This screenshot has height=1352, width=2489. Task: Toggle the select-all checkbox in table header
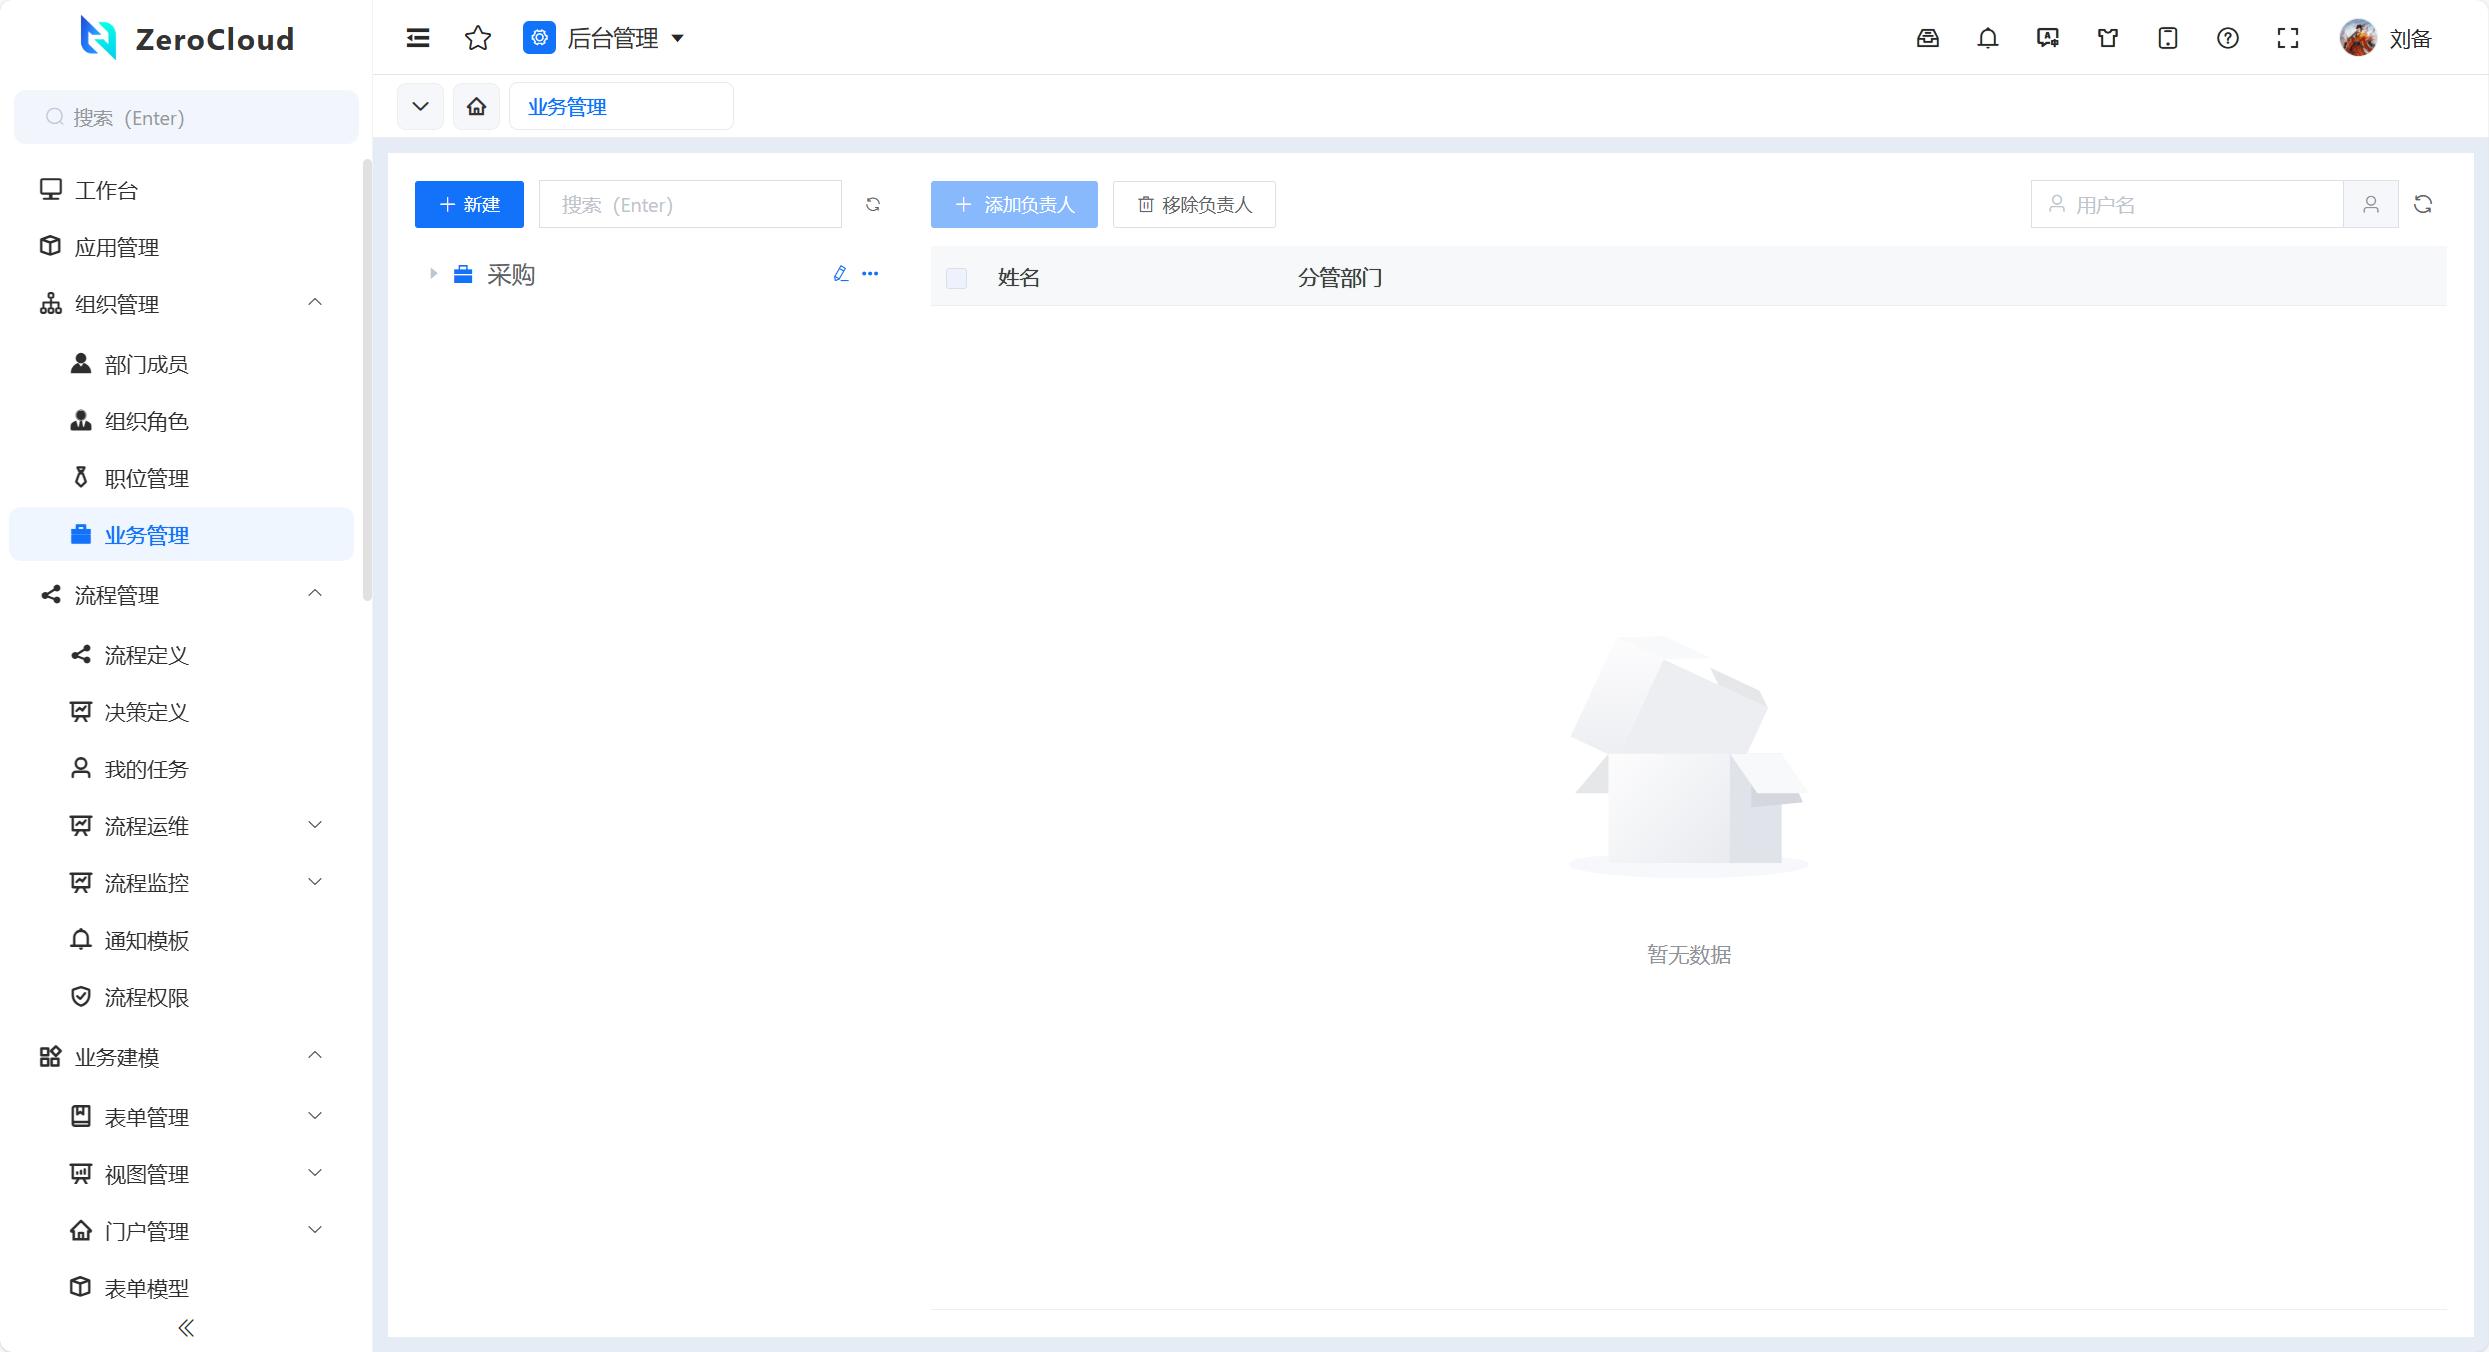tap(956, 278)
